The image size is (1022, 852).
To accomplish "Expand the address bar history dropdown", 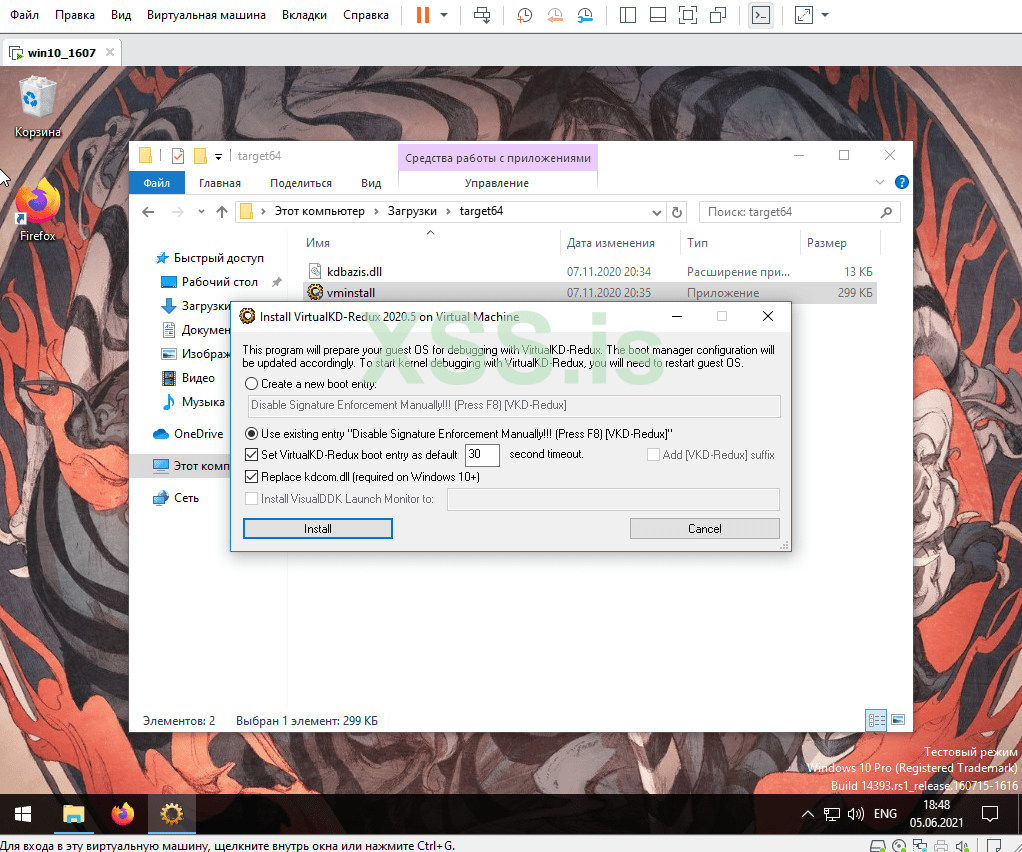I will point(656,213).
